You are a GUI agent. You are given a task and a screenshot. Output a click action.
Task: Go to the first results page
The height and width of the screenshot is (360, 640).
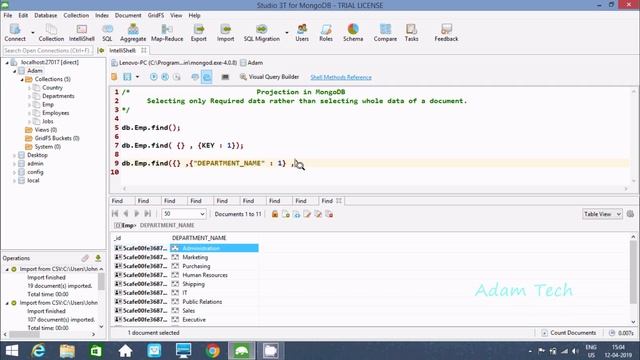(115, 214)
